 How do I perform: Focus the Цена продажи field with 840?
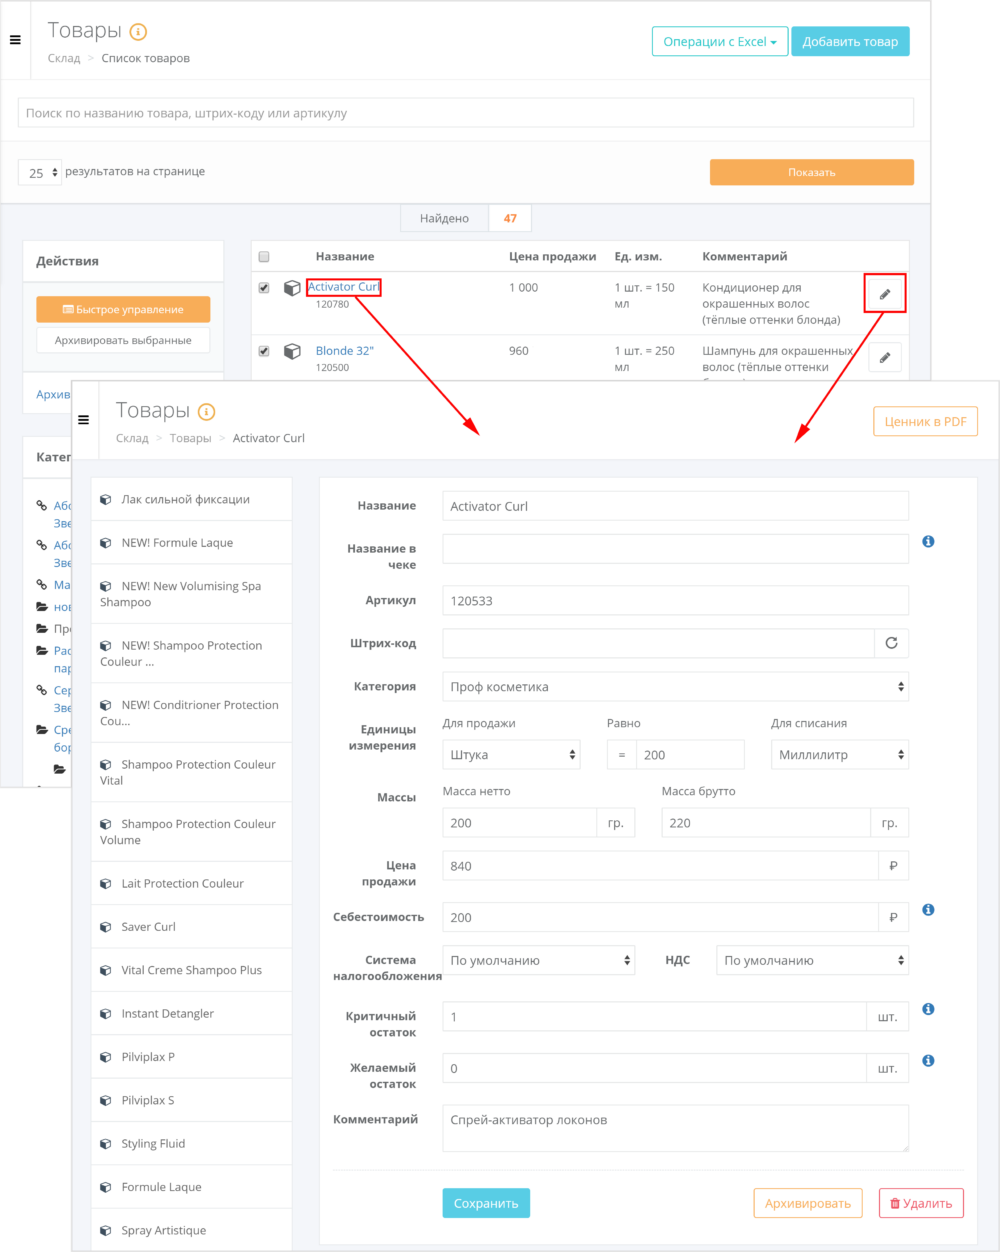[x=660, y=866]
